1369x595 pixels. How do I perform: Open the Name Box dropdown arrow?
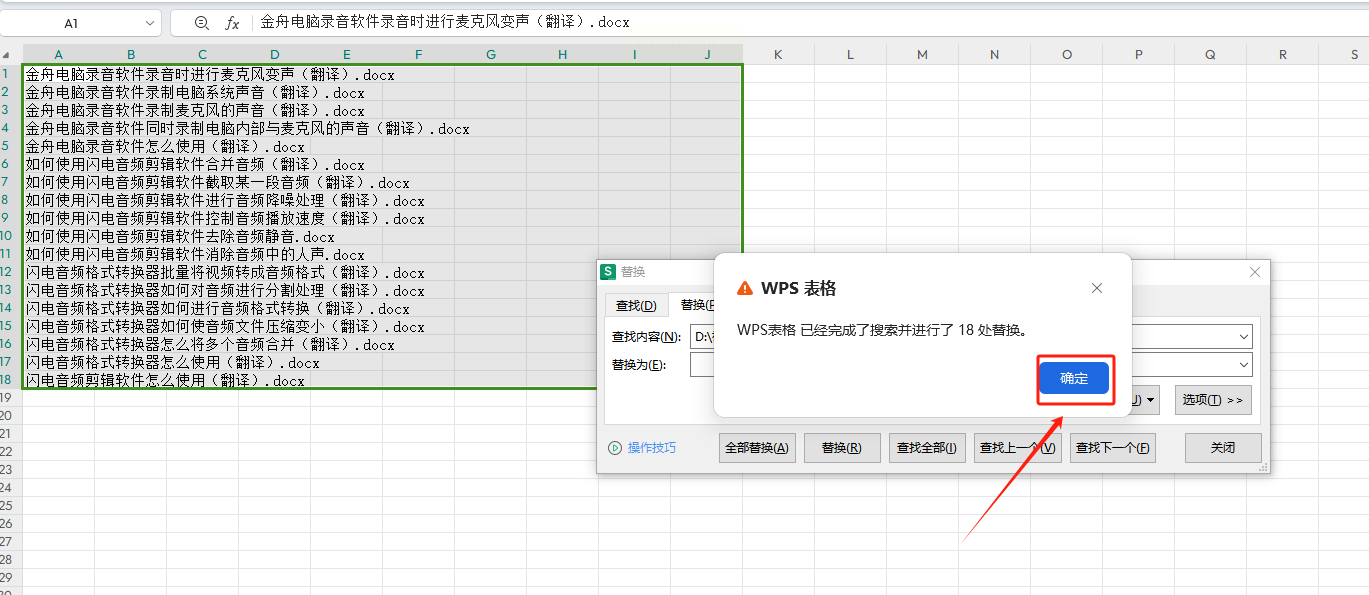[150, 22]
